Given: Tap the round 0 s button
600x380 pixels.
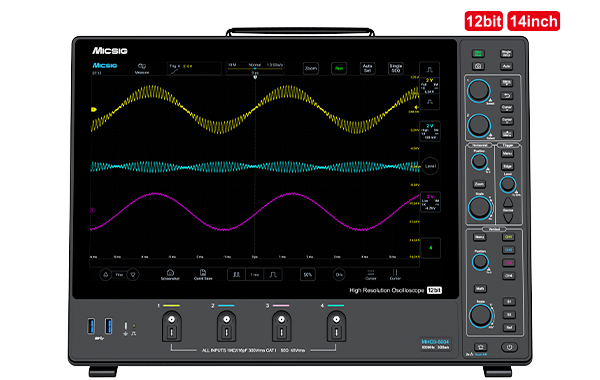Looking at the screenshot, I should click(339, 274).
